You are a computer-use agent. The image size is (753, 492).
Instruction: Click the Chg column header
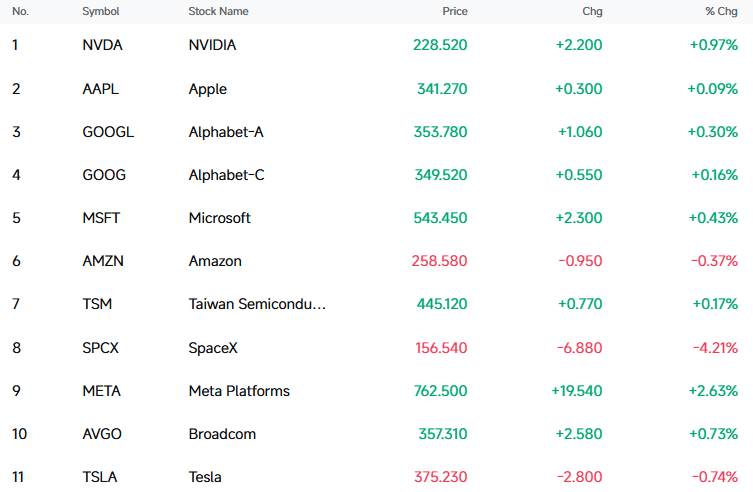(x=592, y=12)
